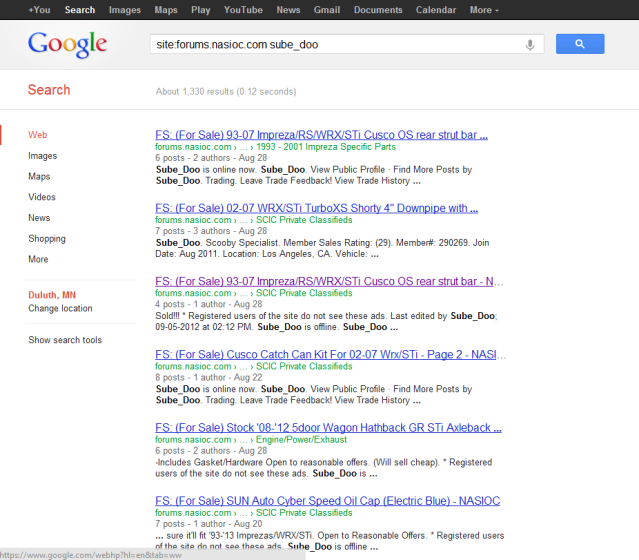The height and width of the screenshot is (560, 639).
Task: Click forums.nasioc.com URL under first result
Action: coord(193,147)
